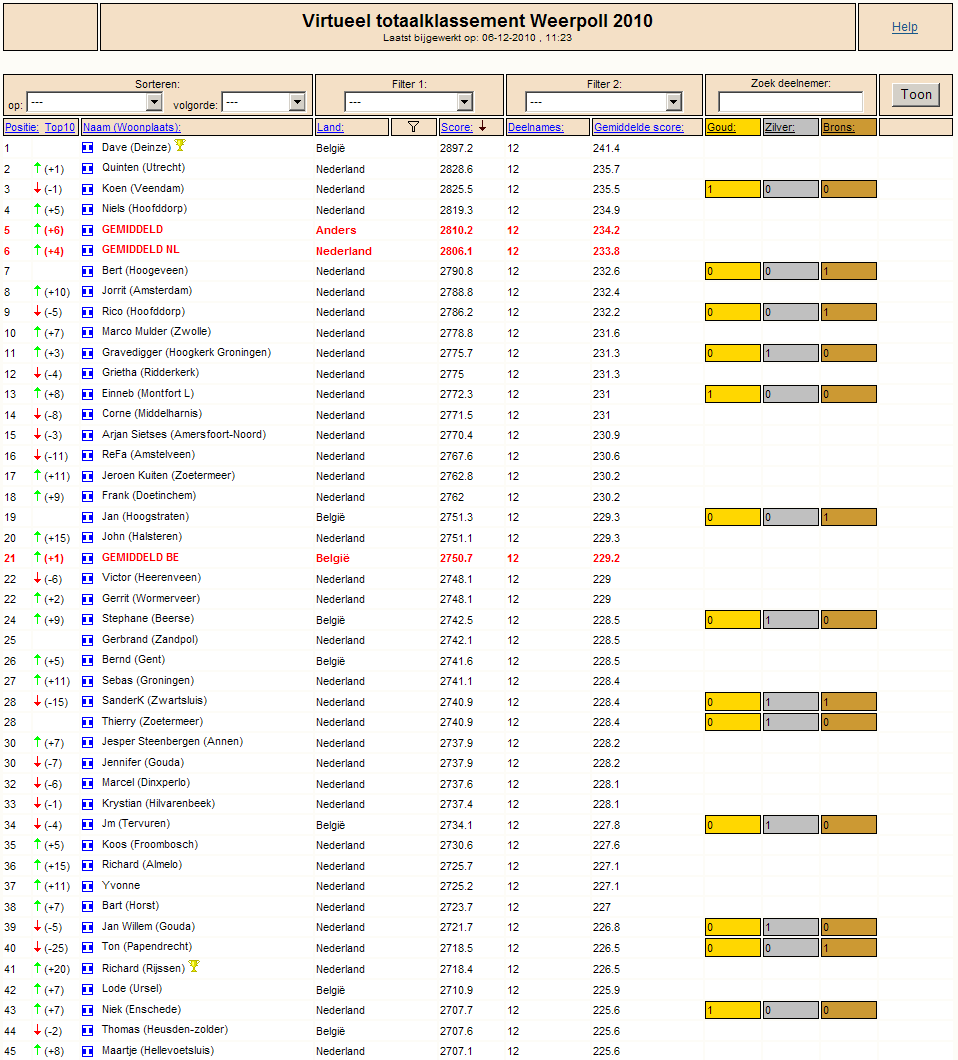The width and height of the screenshot is (958, 1060).
Task: Open the blue detail icon beside Dave (Deinze)
Action: pyautogui.click(x=87, y=147)
